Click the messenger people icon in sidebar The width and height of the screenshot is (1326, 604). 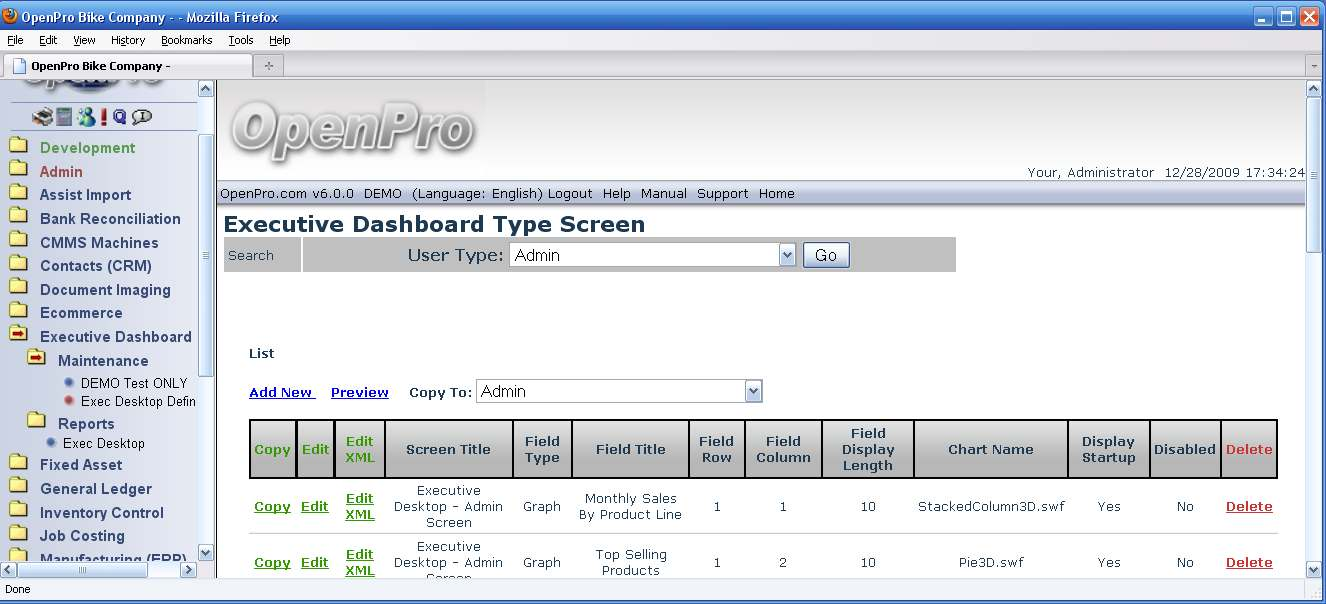tap(86, 117)
